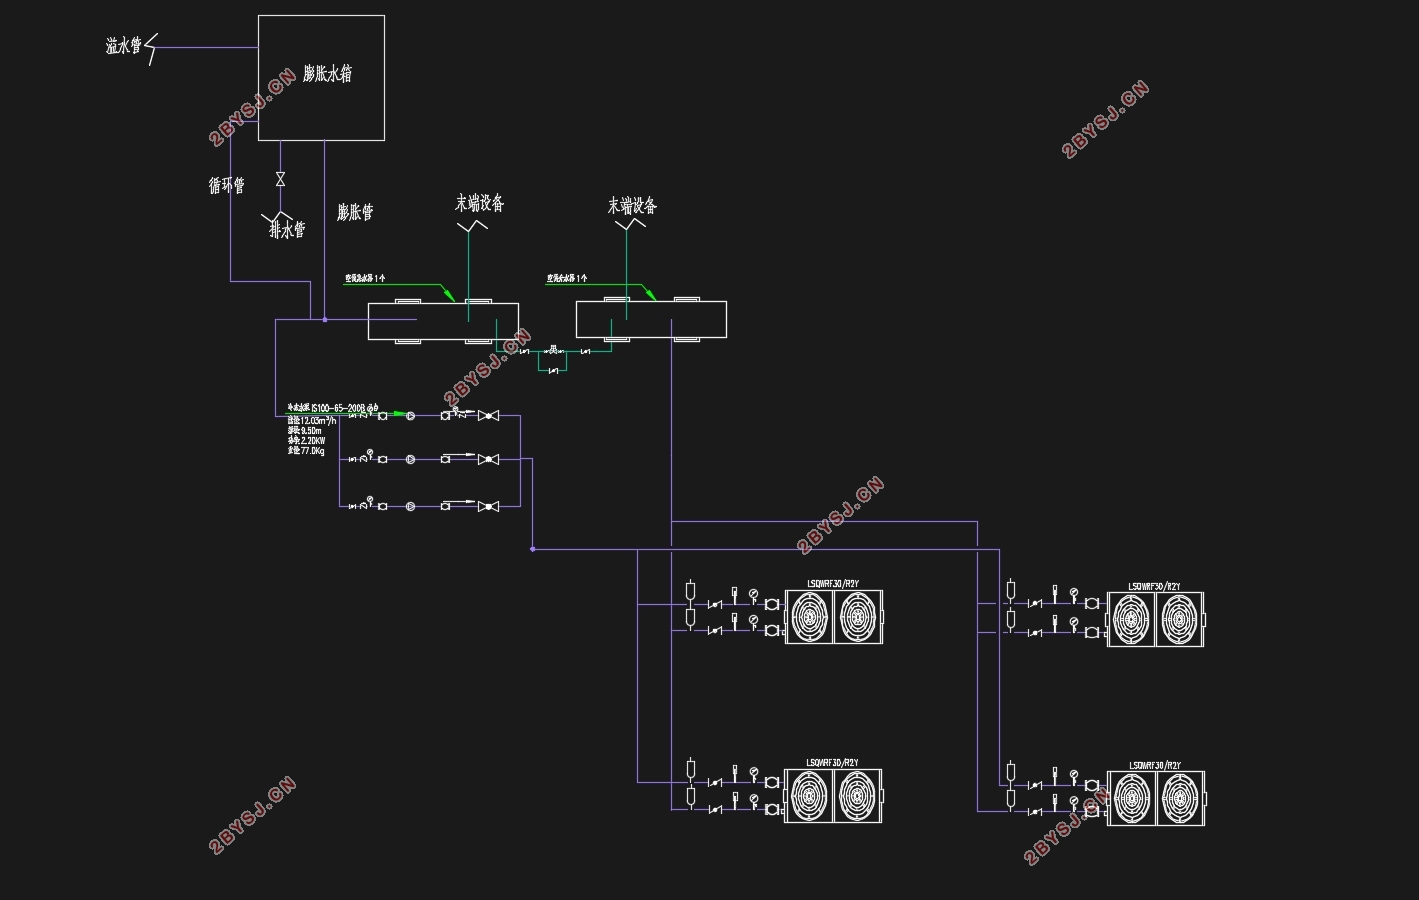Click the right fan of the lower-right LSQWRF30/R2Y unit

pos(1180,798)
